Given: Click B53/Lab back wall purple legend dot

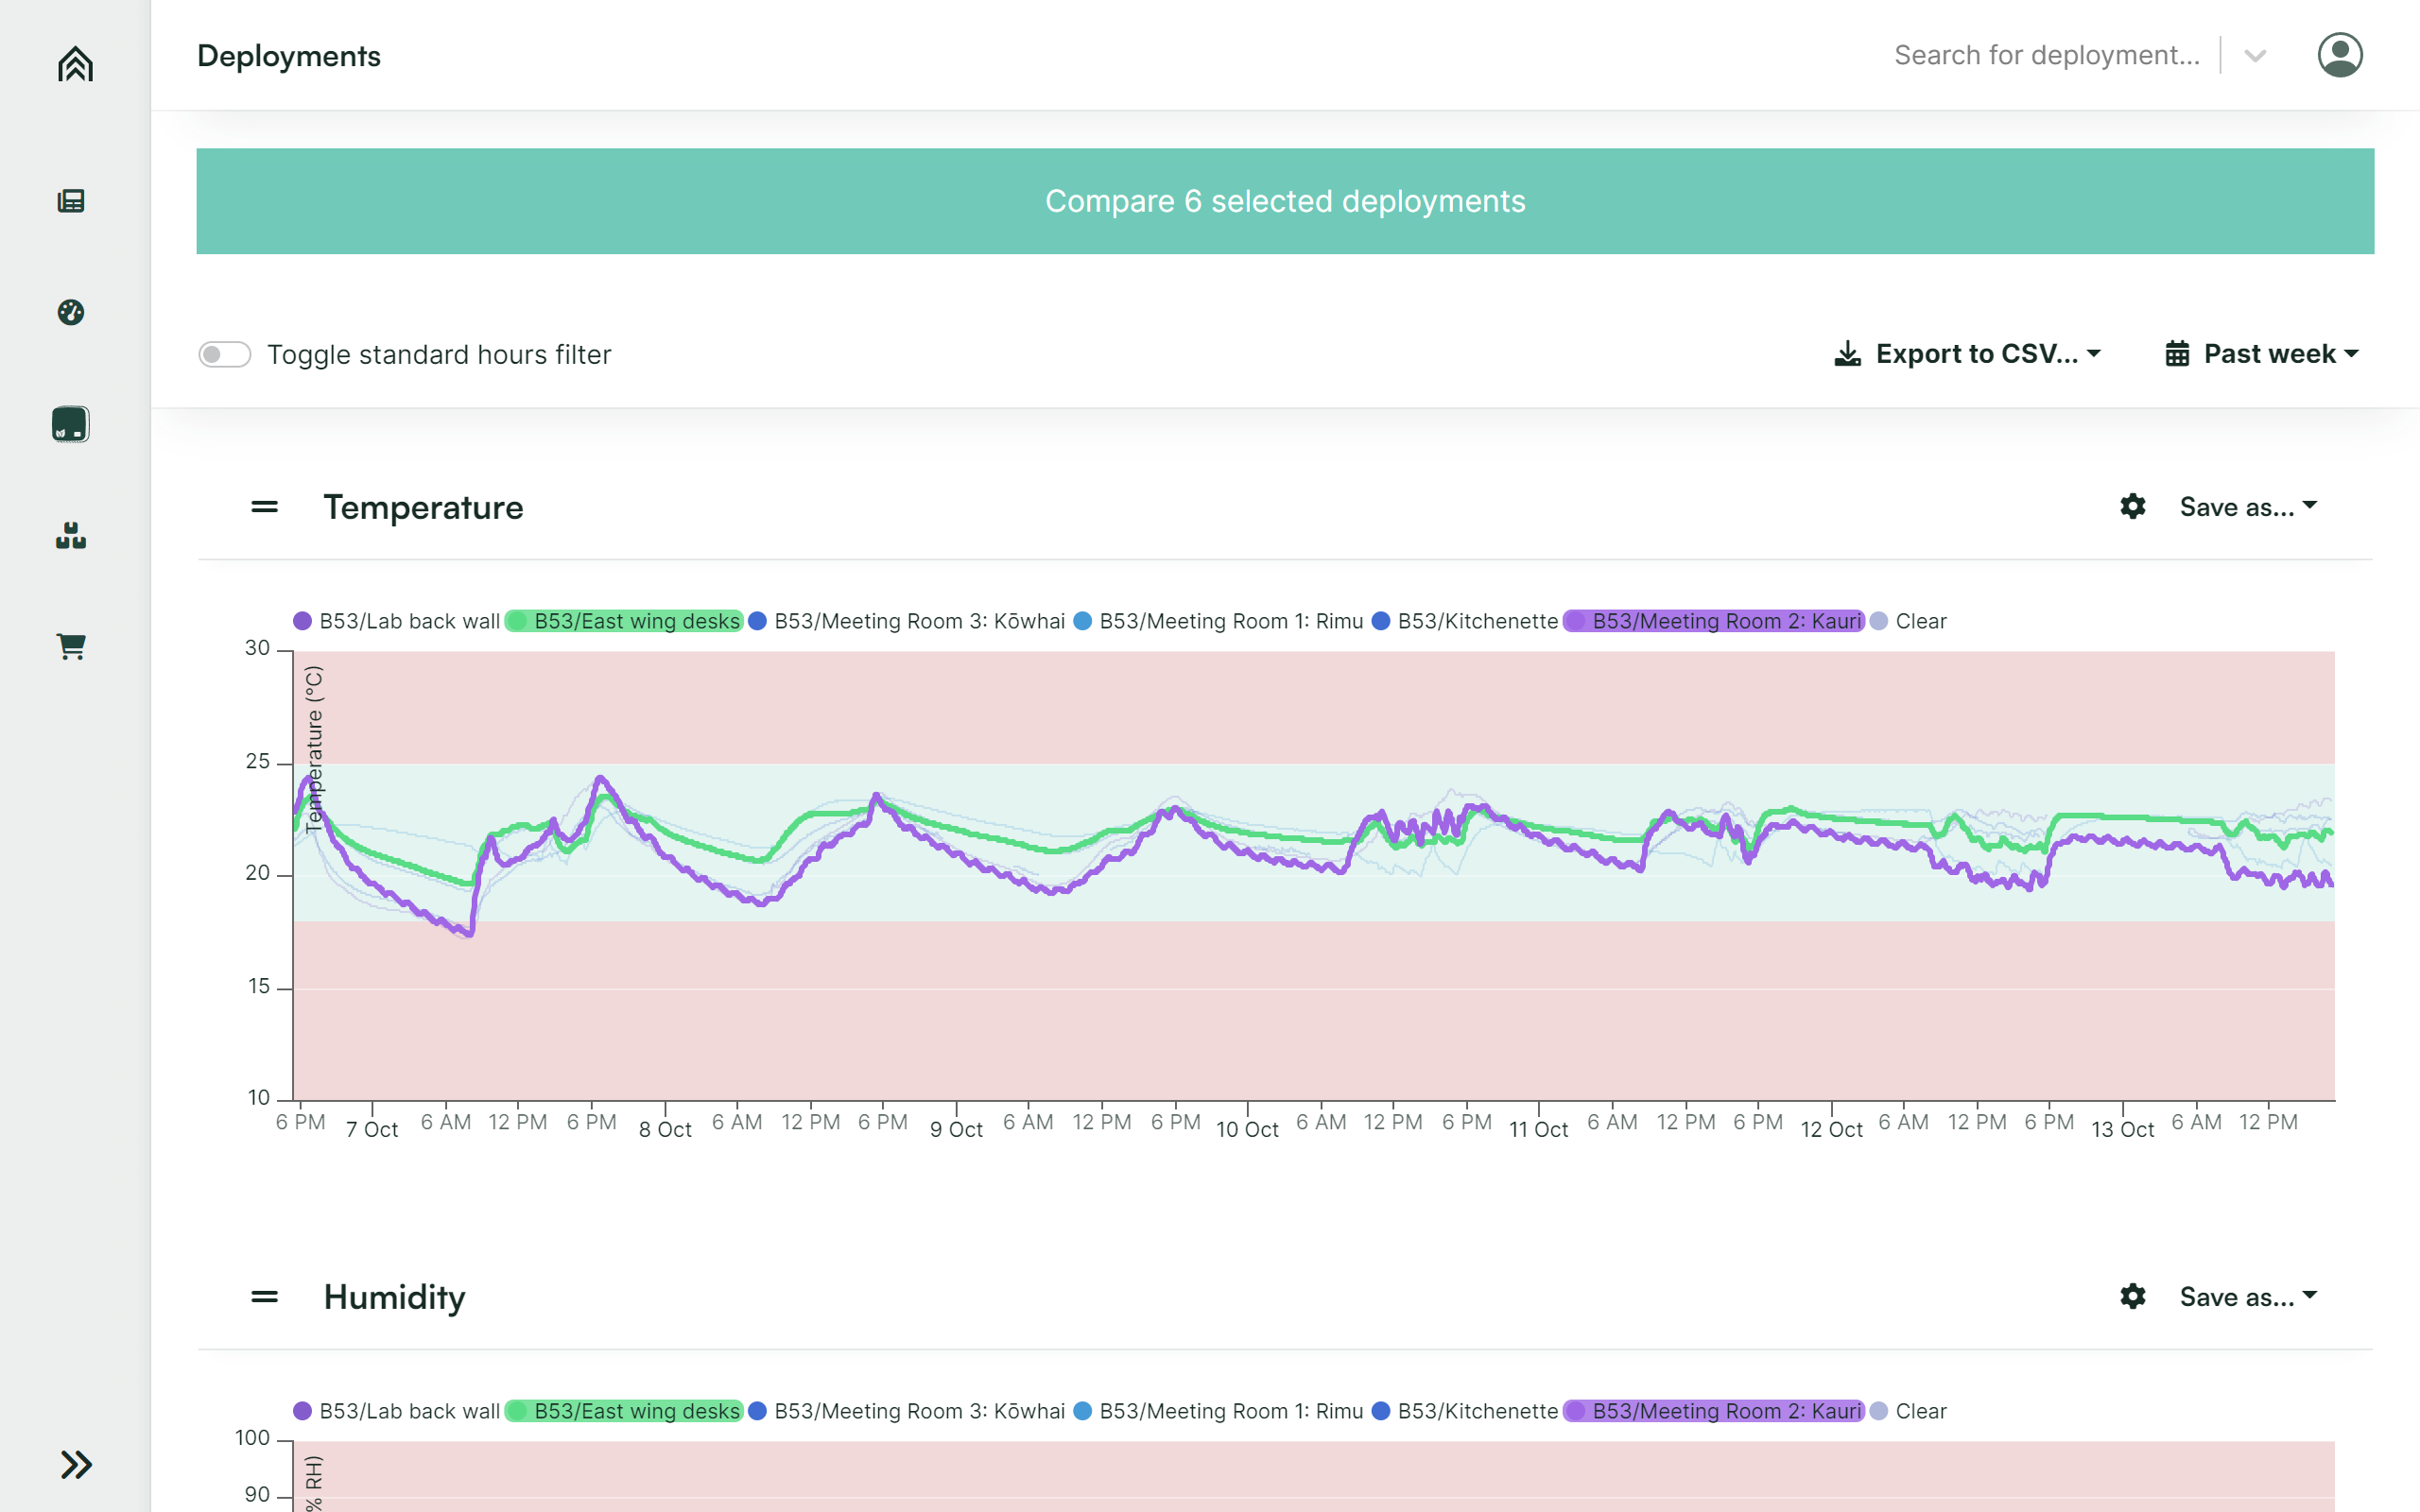Looking at the screenshot, I should pos(302,621).
